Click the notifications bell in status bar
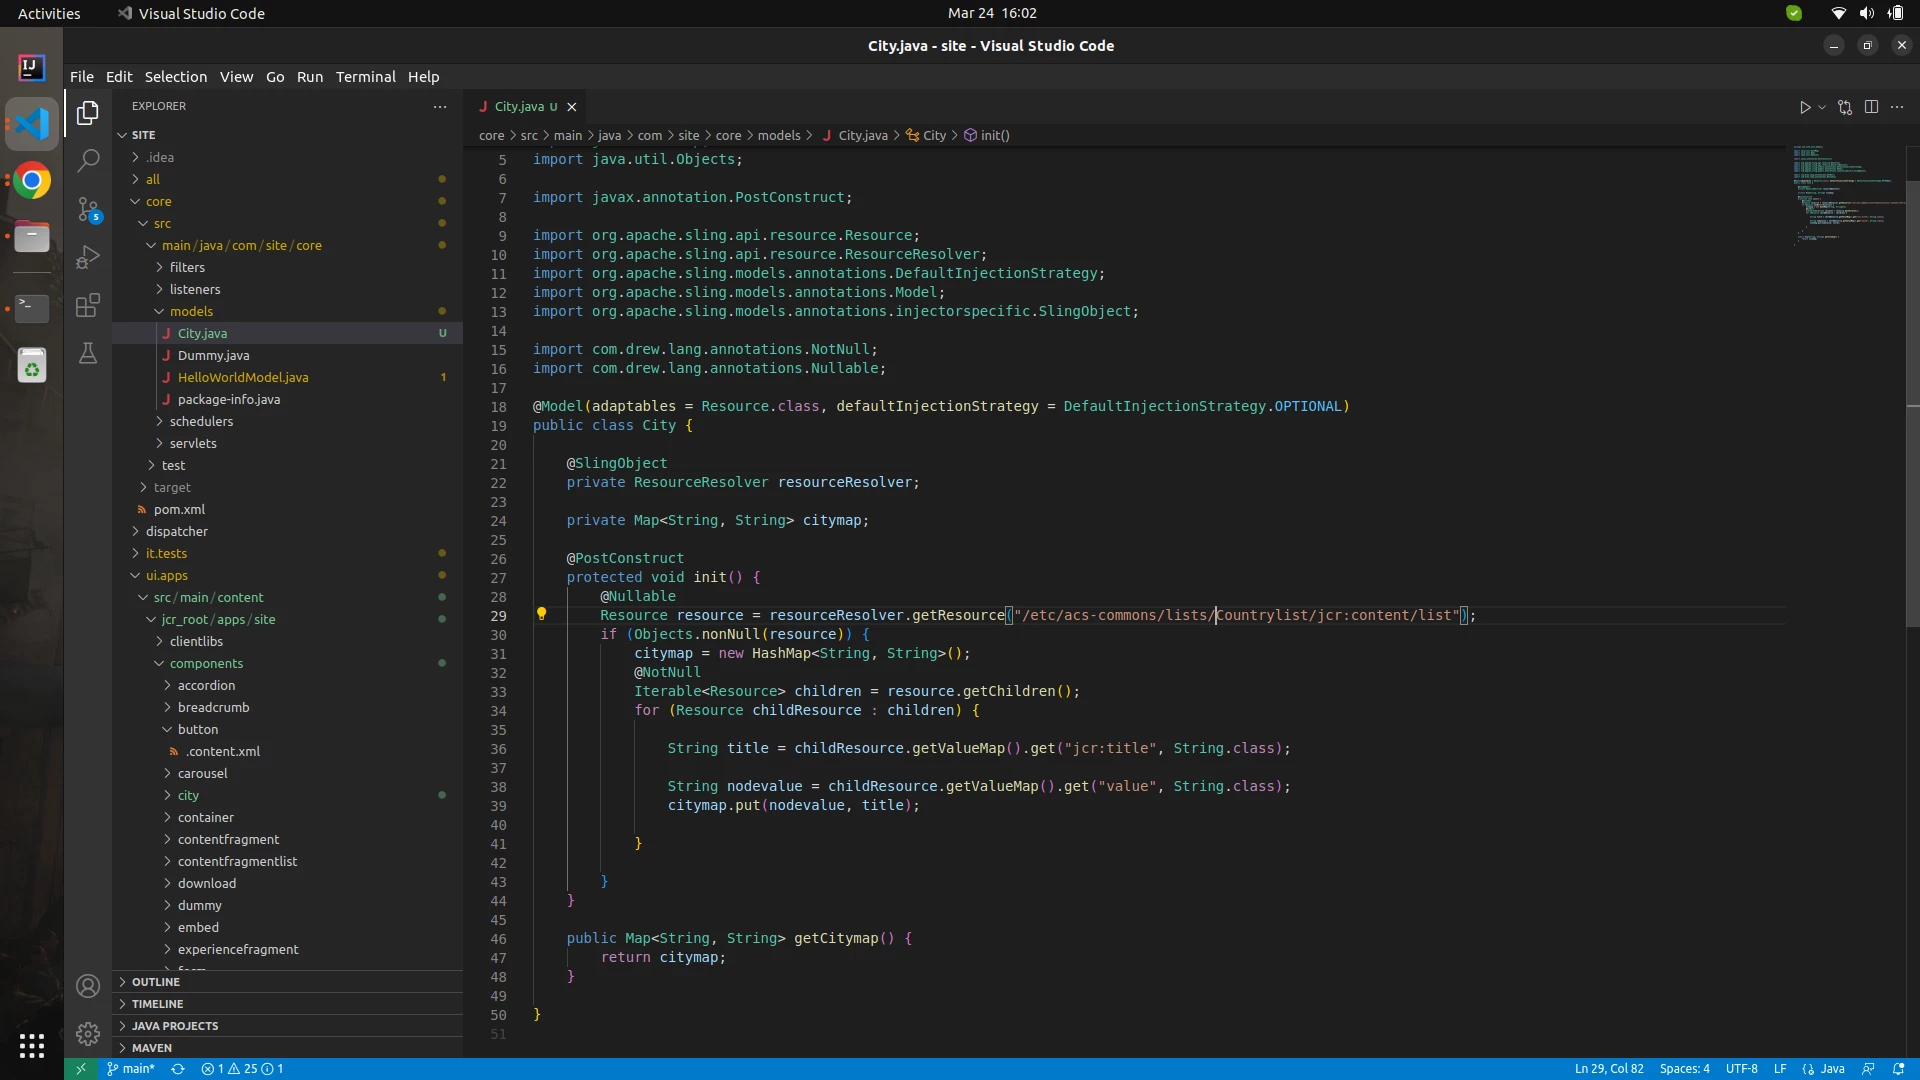This screenshot has width=1920, height=1080. (1898, 1069)
